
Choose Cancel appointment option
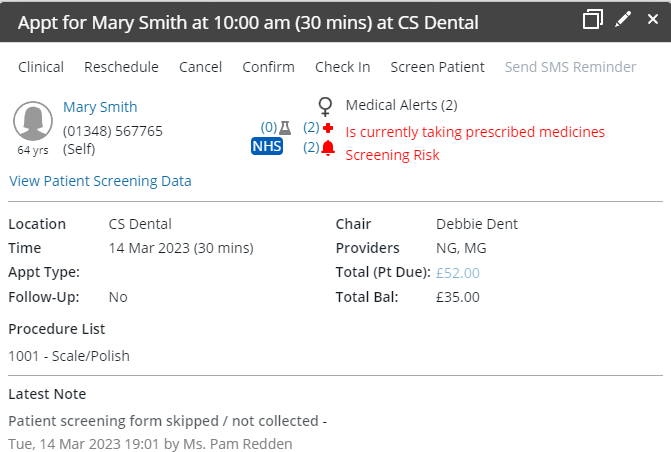pyautogui.click(x=200, y=67)
